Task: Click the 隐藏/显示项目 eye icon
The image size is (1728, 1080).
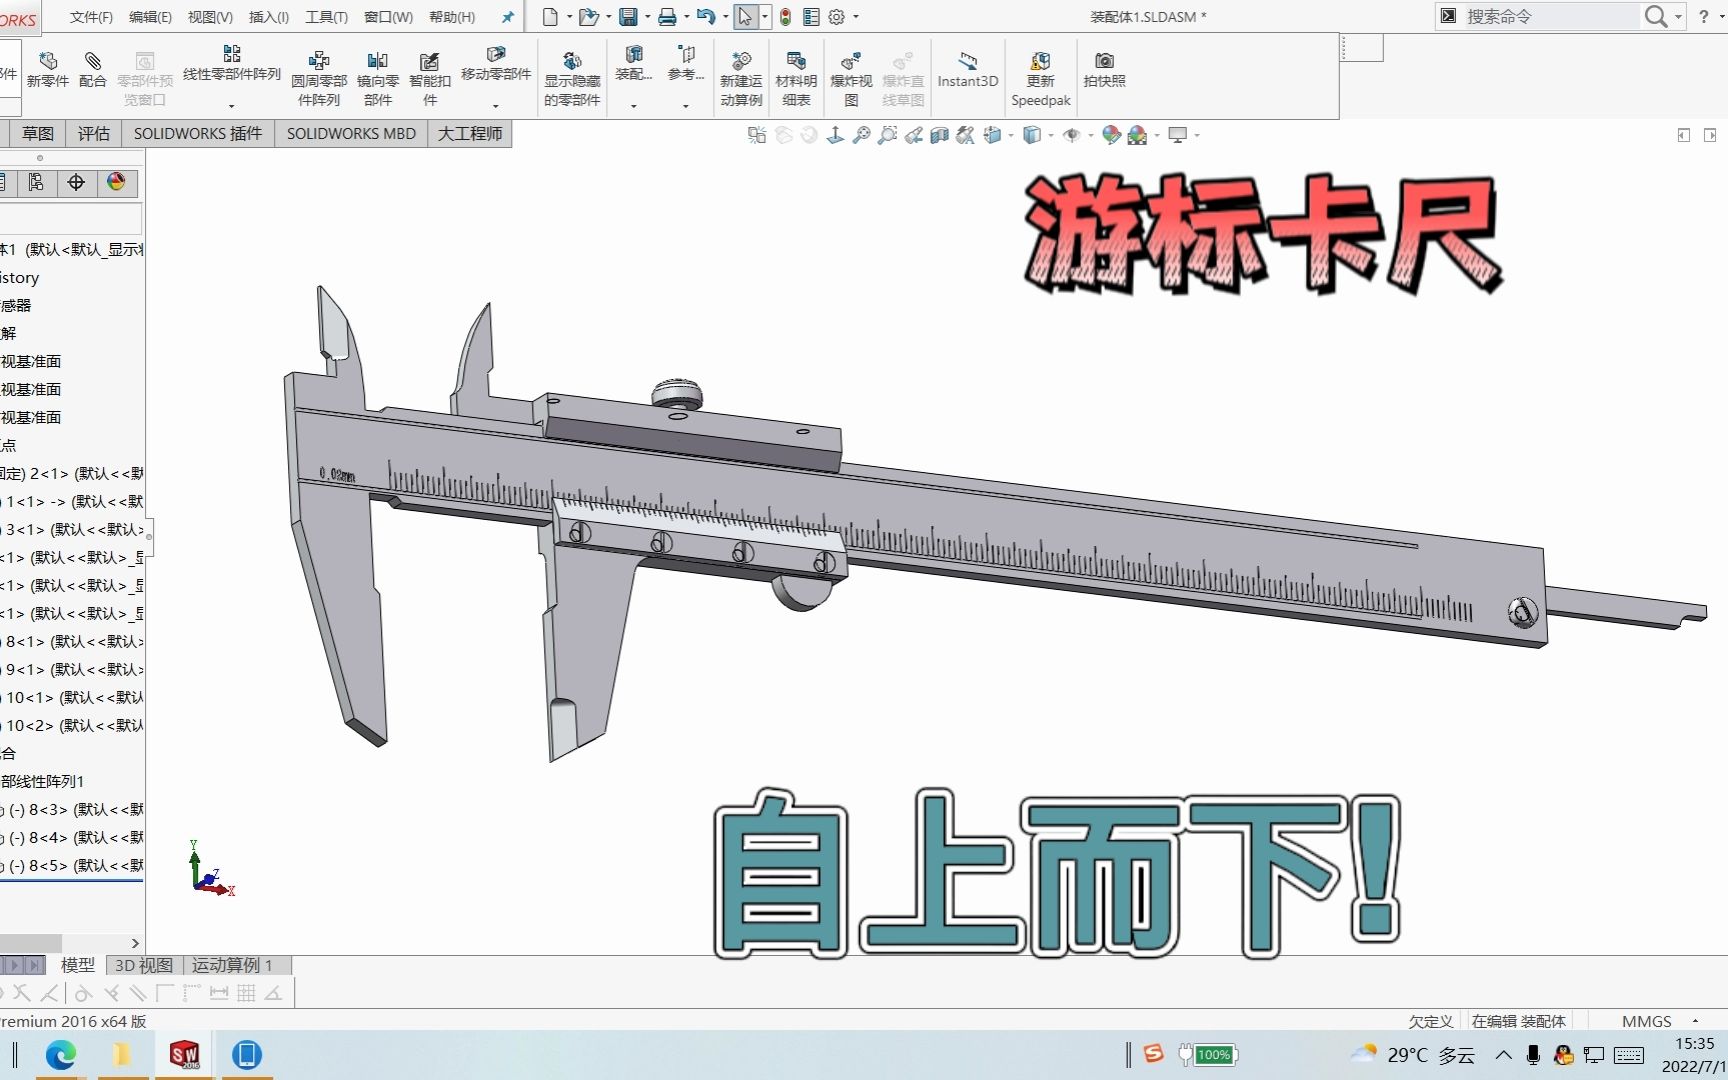Action: (1073, 135)
